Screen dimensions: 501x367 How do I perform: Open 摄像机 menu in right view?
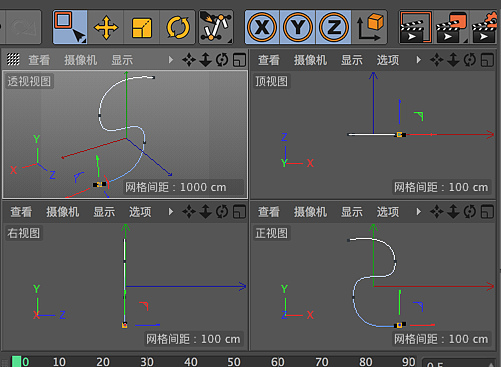[63, 212]
